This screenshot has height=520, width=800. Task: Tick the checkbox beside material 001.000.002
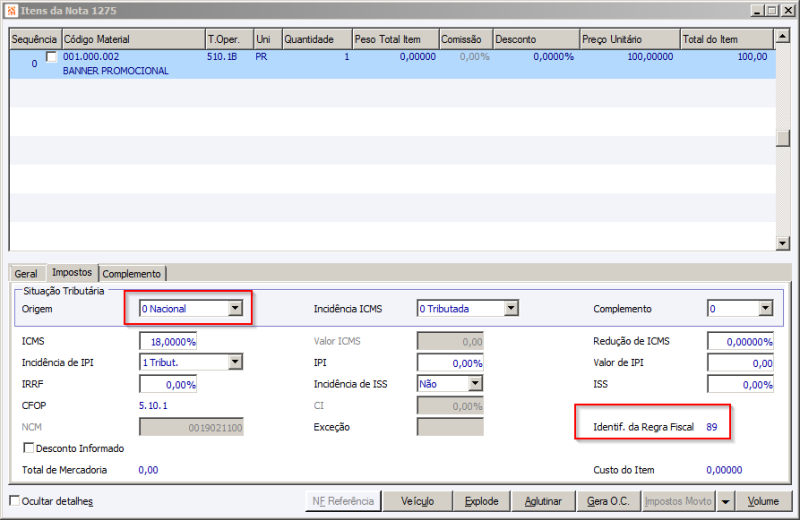click(x=51, y=57)
